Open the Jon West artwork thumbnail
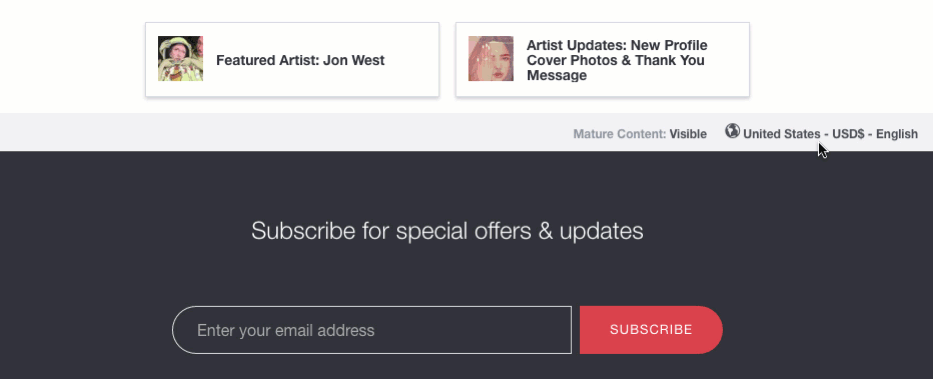The width and height of the screenshot is (933, 379). [x=180, y=58]
